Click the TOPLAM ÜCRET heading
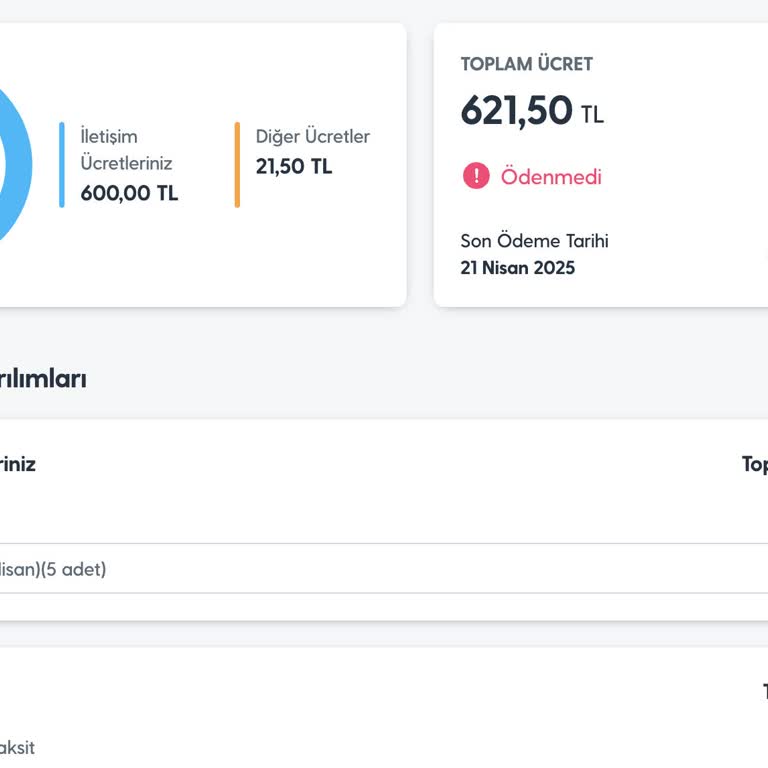The width and height of the screenshot is (768, 768). (x=526, y=64)
